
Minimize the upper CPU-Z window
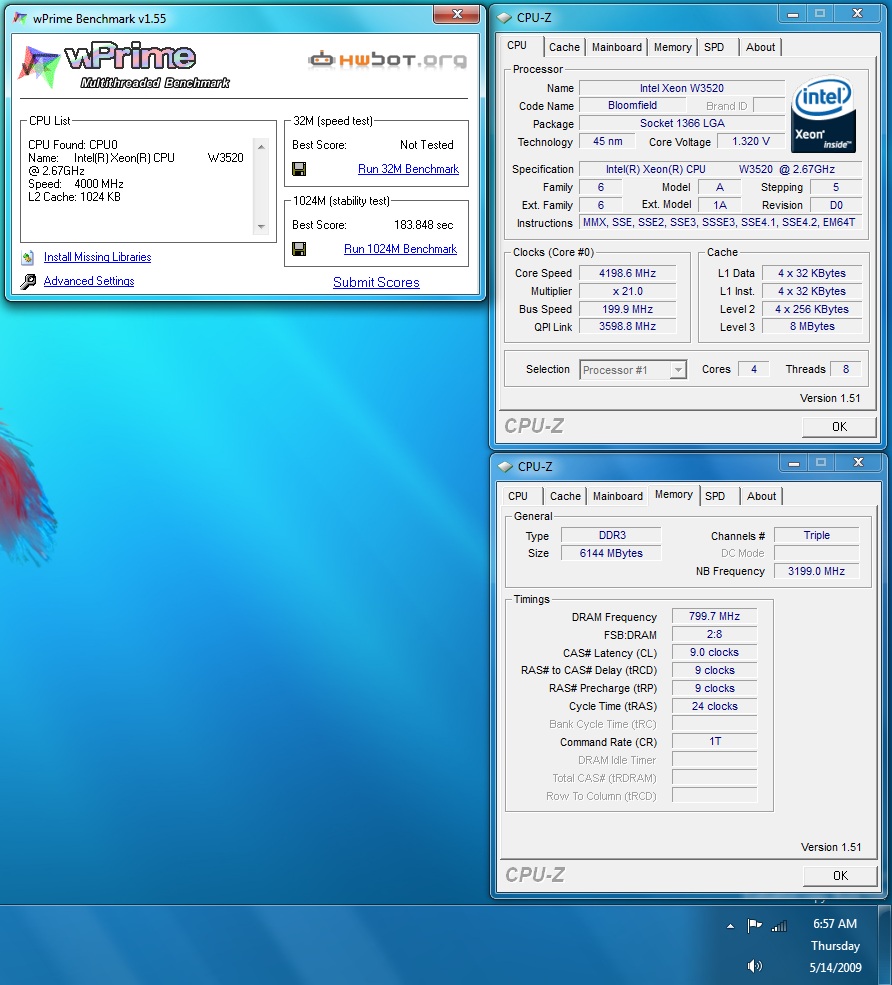pos(793,14)
